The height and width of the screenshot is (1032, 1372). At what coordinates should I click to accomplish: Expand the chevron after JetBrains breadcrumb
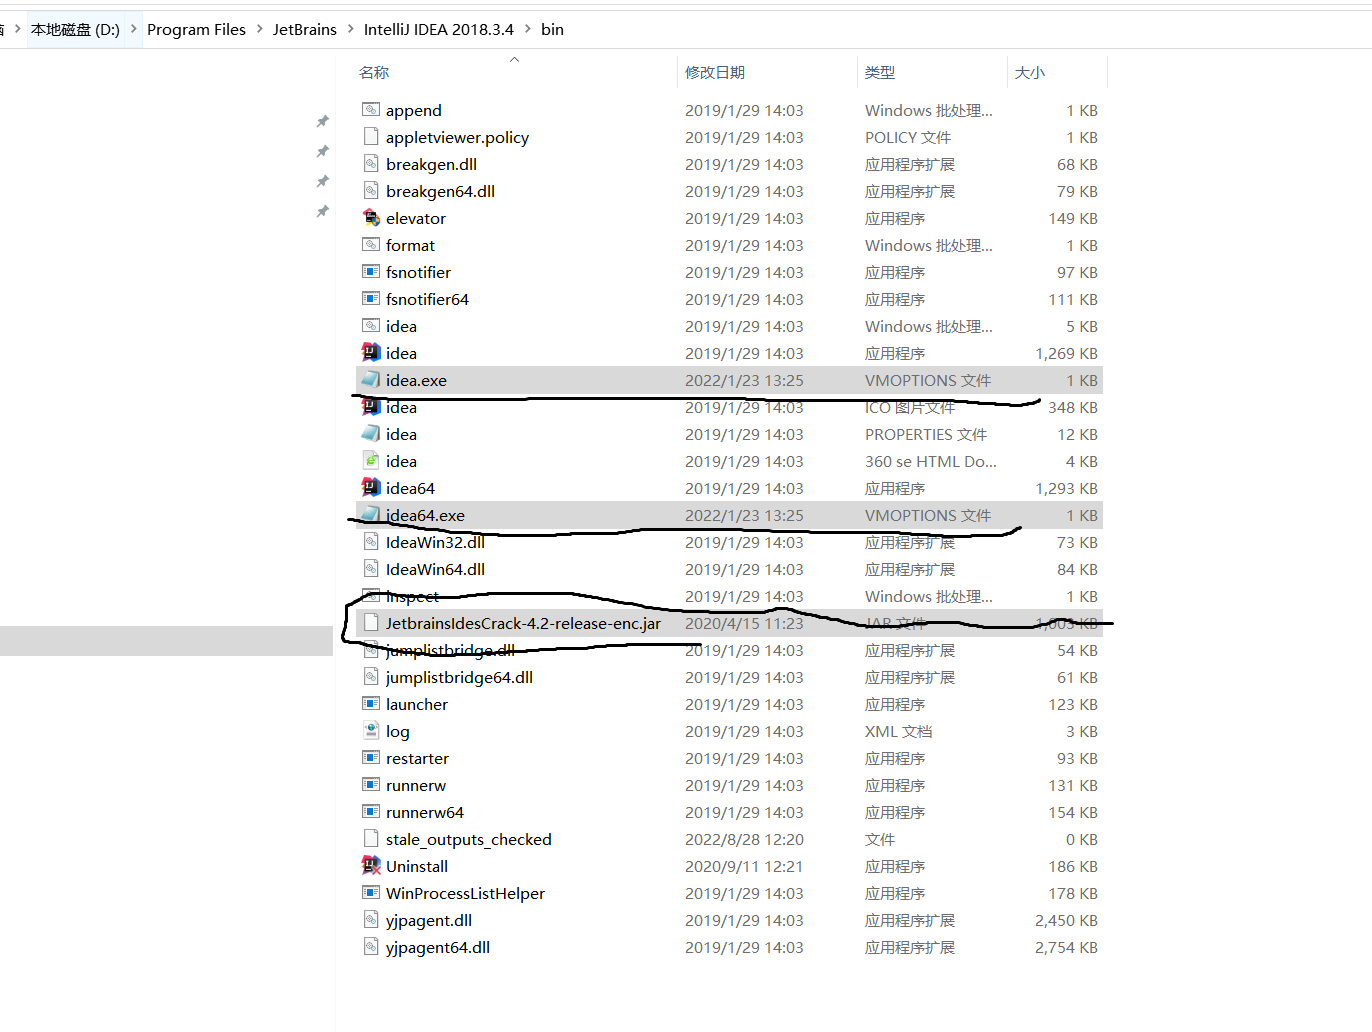click(350, 29)
